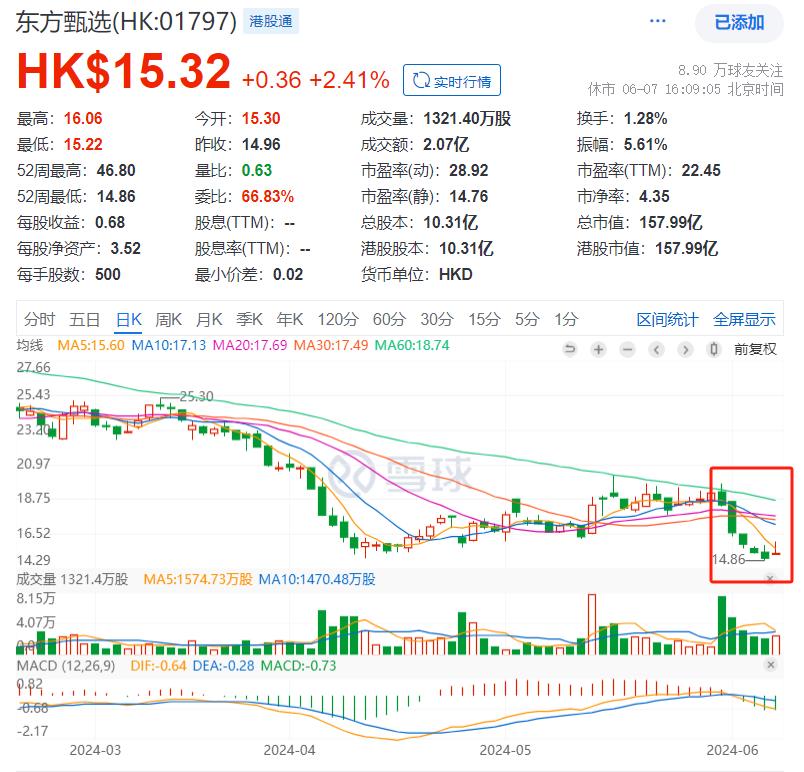Open 全屏显示 fullscreen view
The height and width of the screenshot is (772, 804).
pos(744,320)
